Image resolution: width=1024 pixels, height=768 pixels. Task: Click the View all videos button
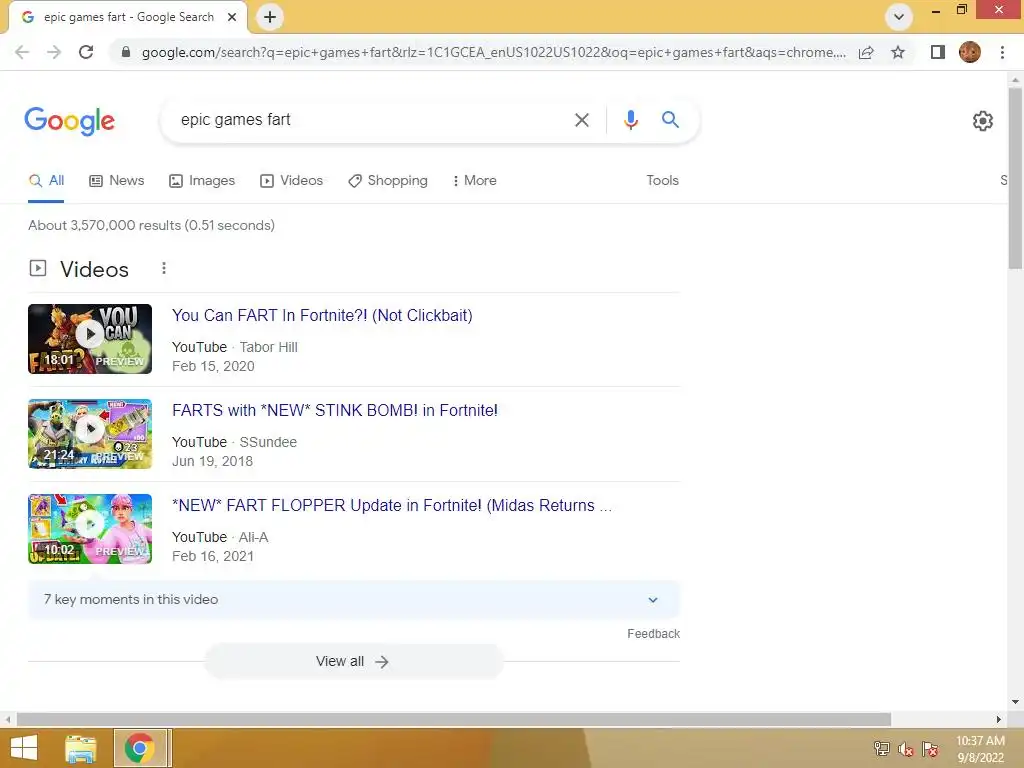coord(353,662)
